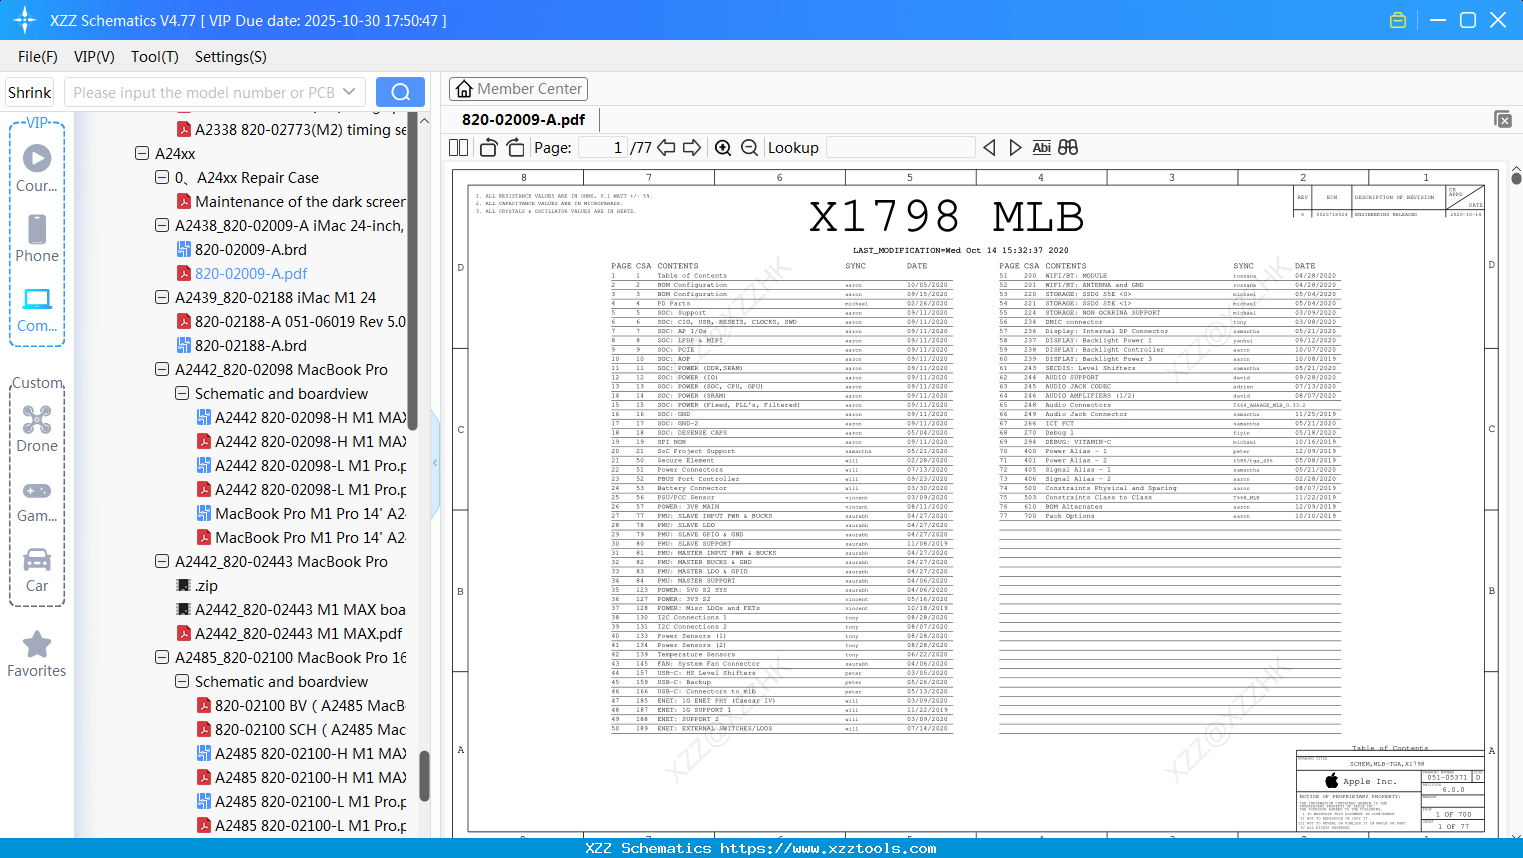This screenshot has height=858, width=1523.
Task: Open the 820-02009-A.brd boardview file
Action: tap(251, 250)
